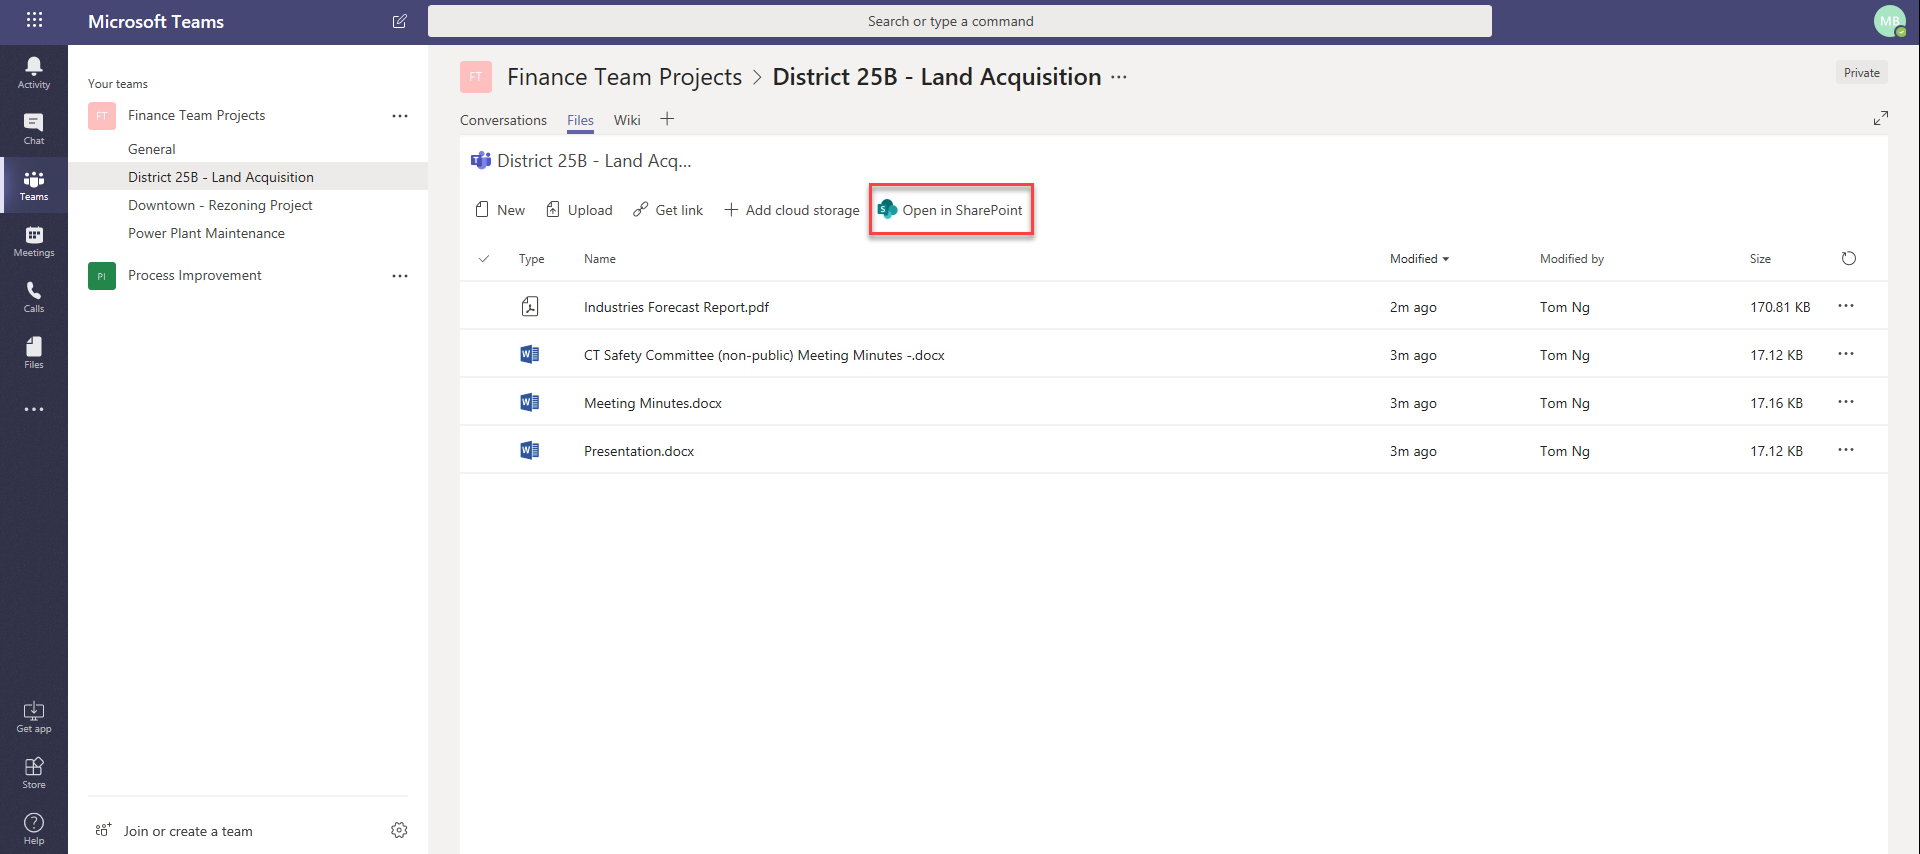Select the Files tab
The width and height of the screenshot is (1920, 854).
[580, 120]
